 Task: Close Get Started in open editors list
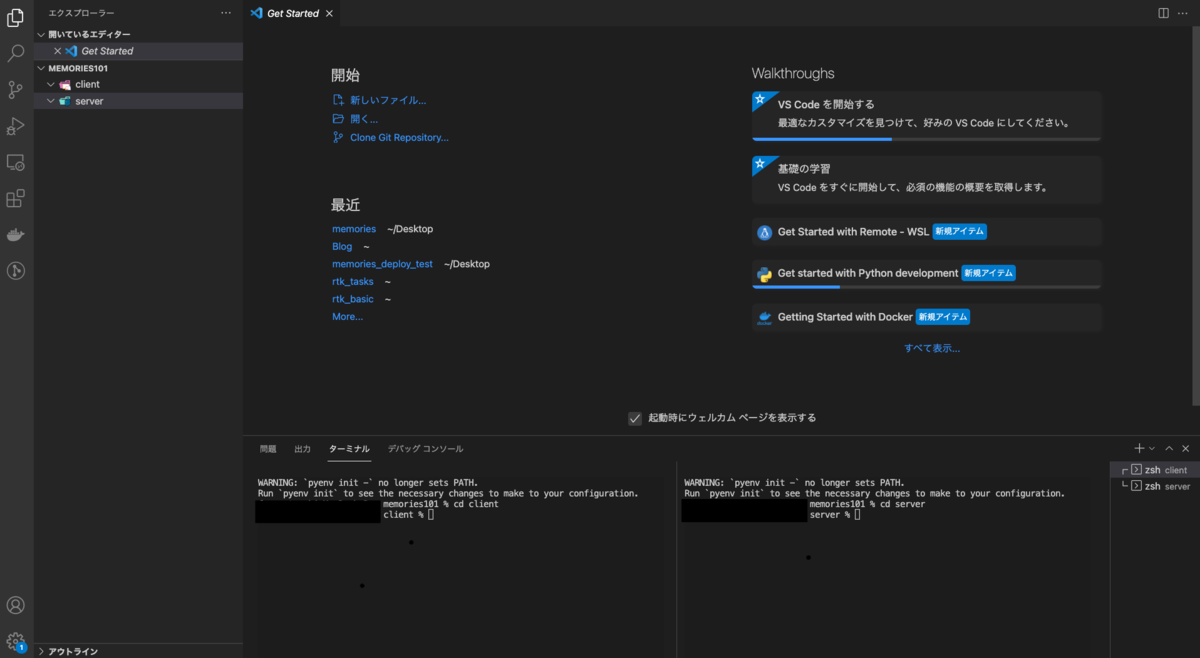coord(57,51)
